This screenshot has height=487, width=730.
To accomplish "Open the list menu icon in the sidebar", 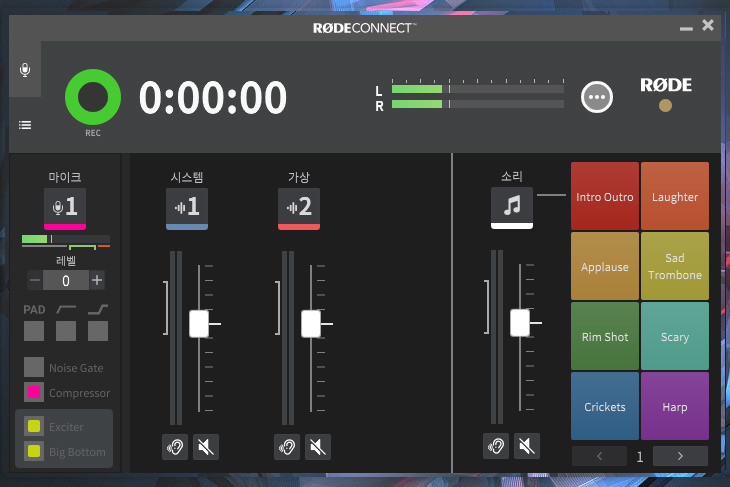I will pos(25,125).
